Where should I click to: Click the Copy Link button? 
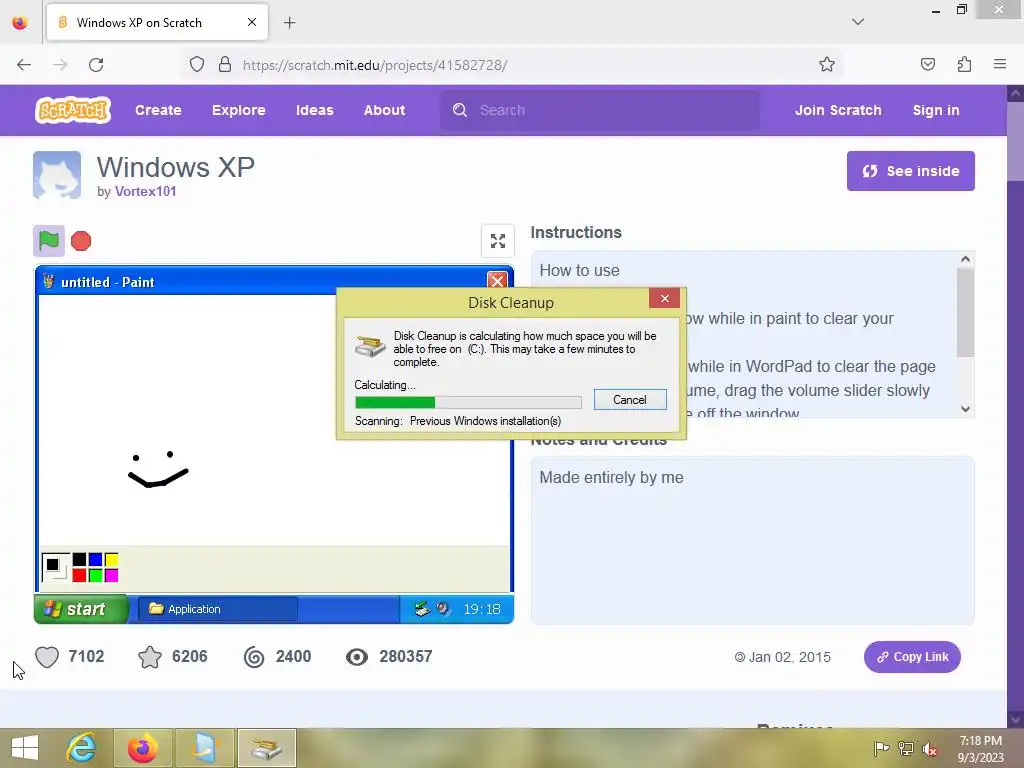912,657
